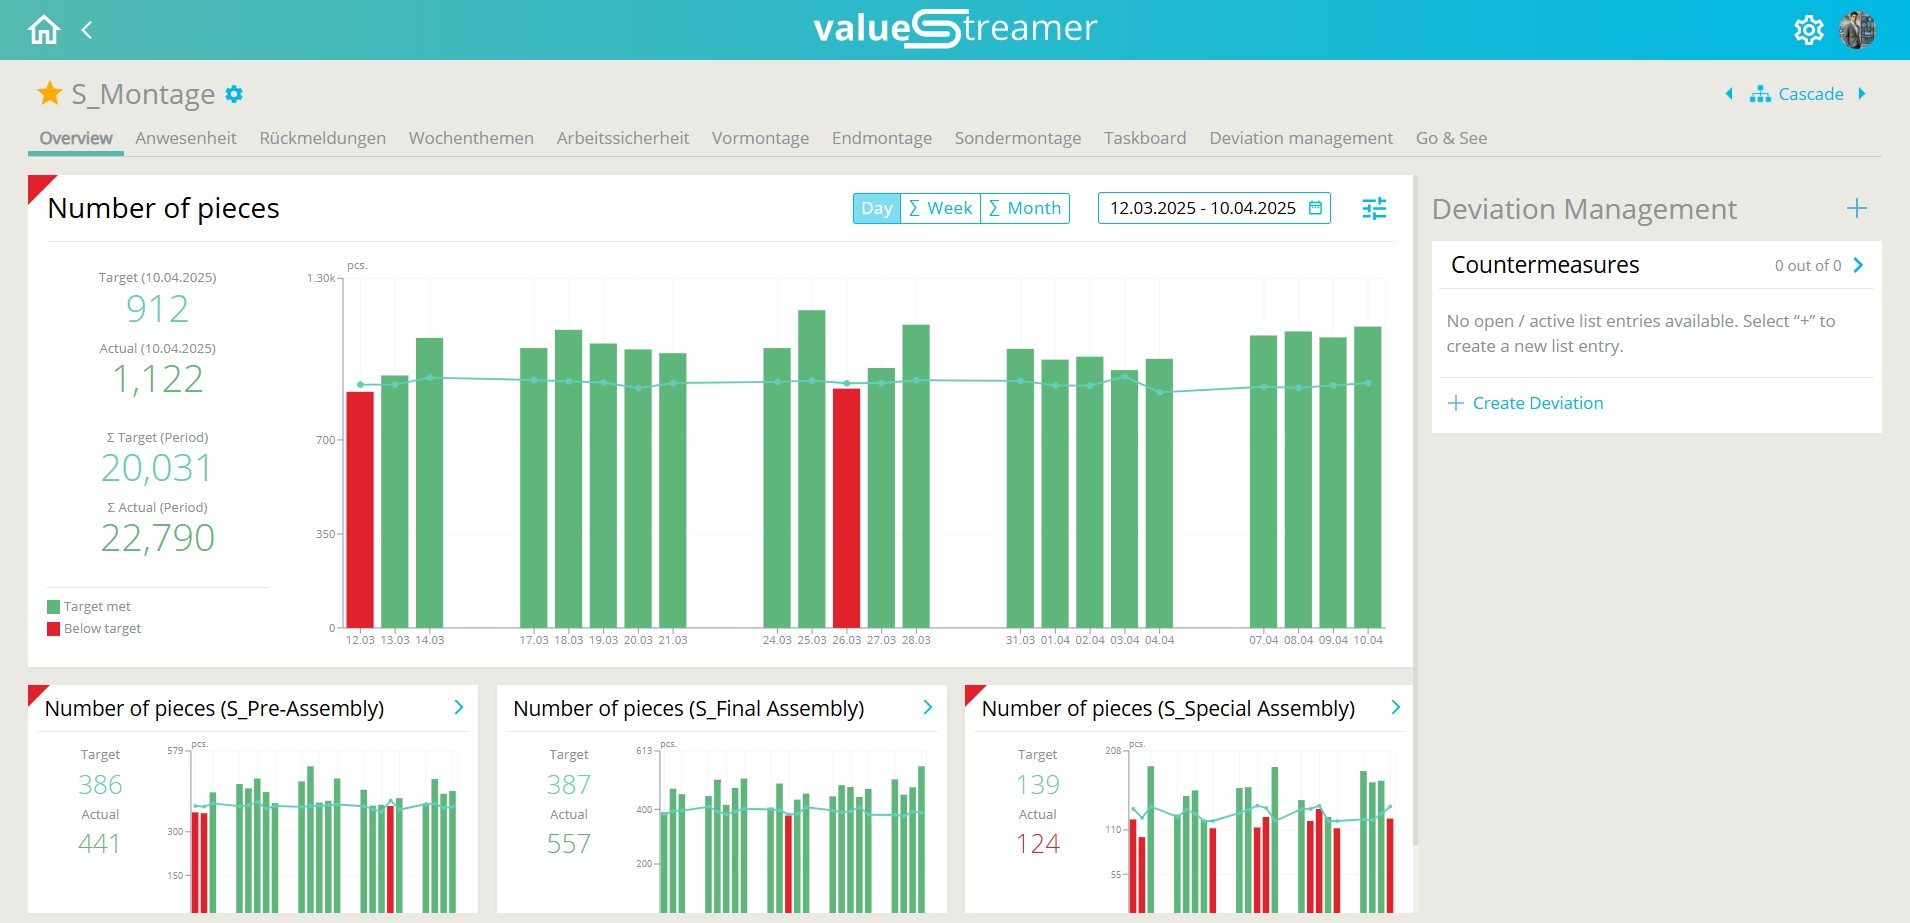
Task: Add new deviation with plus icon
Action: pos(1856,208)
